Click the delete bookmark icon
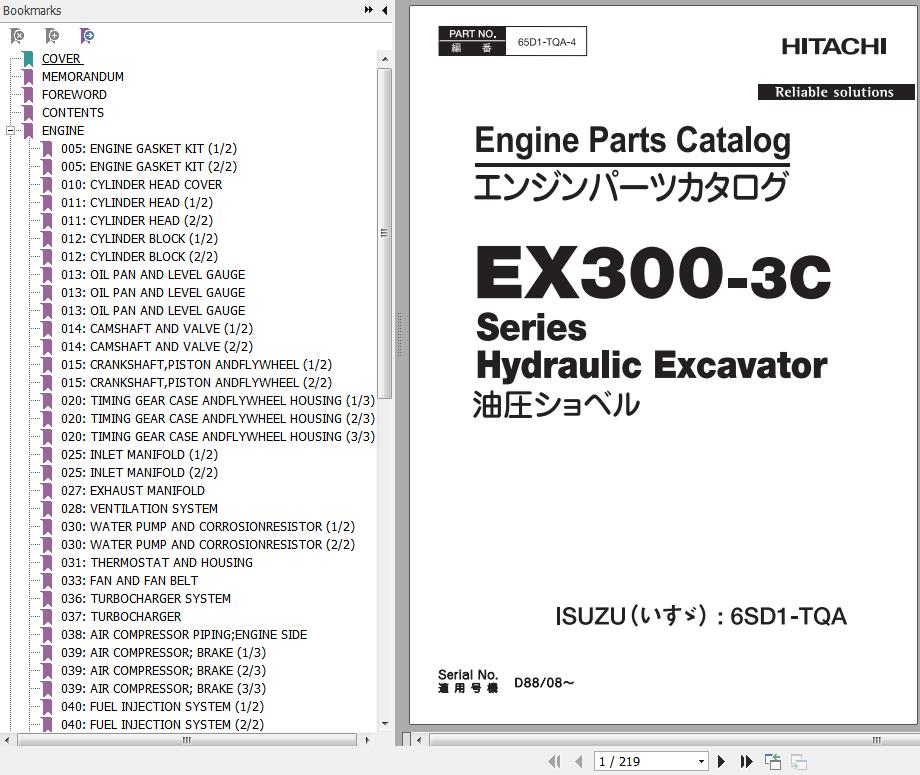 click(18, 36)
